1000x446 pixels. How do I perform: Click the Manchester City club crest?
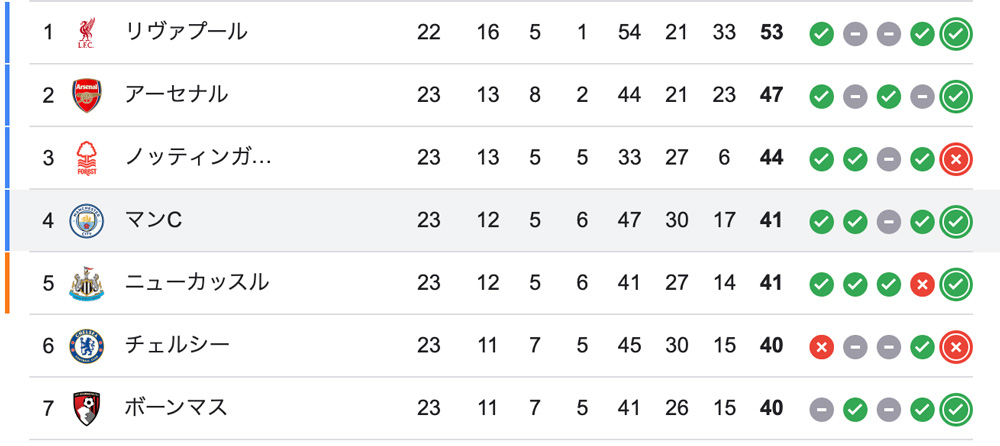point(86,221)
